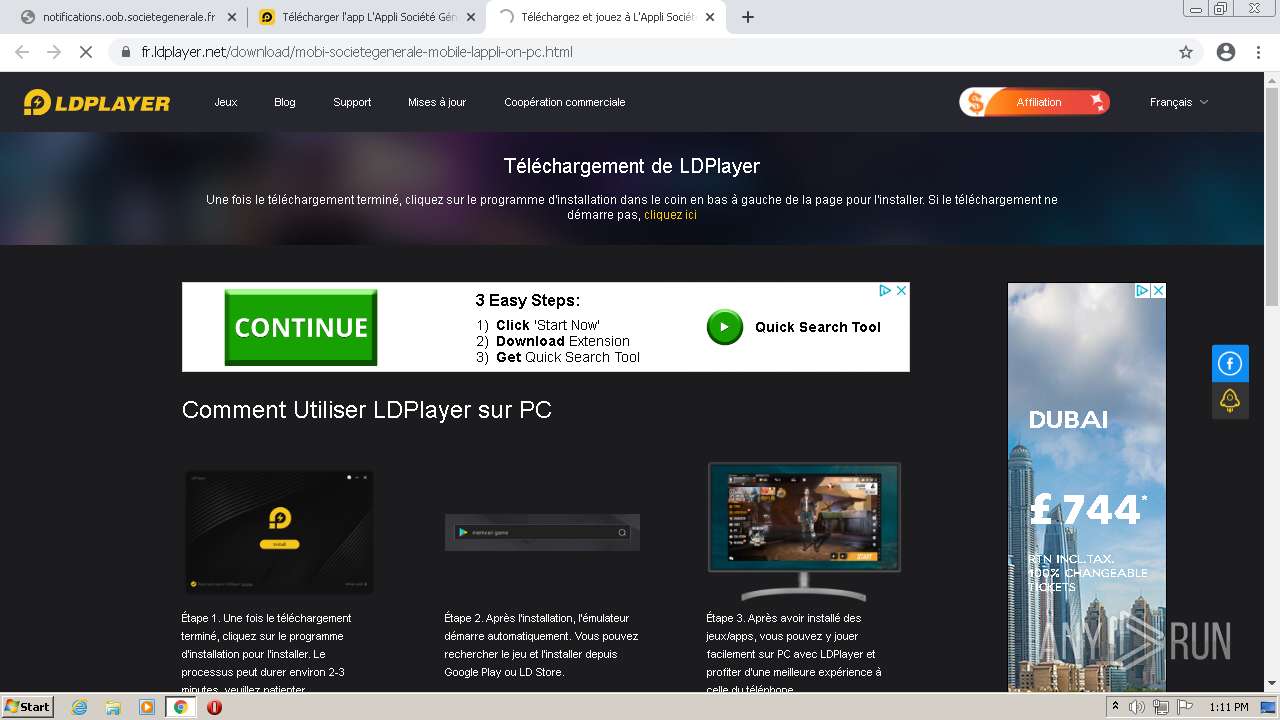The image size is (1280, 720).
Task: Share via the Facebook side button
Action: coord(1230,364)
